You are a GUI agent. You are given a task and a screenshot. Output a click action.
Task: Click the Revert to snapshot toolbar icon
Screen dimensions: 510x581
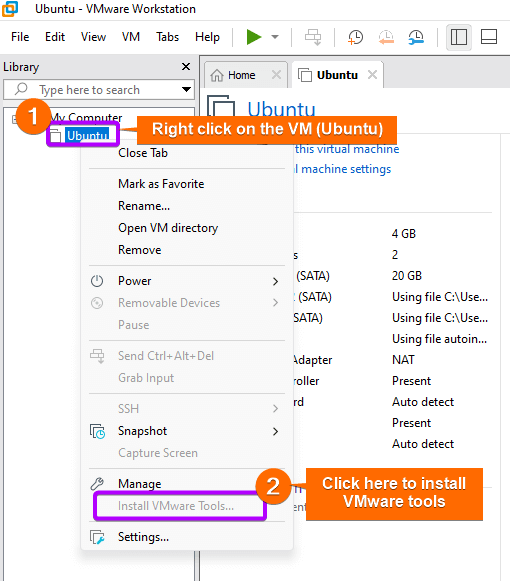(x=386, y=37)
